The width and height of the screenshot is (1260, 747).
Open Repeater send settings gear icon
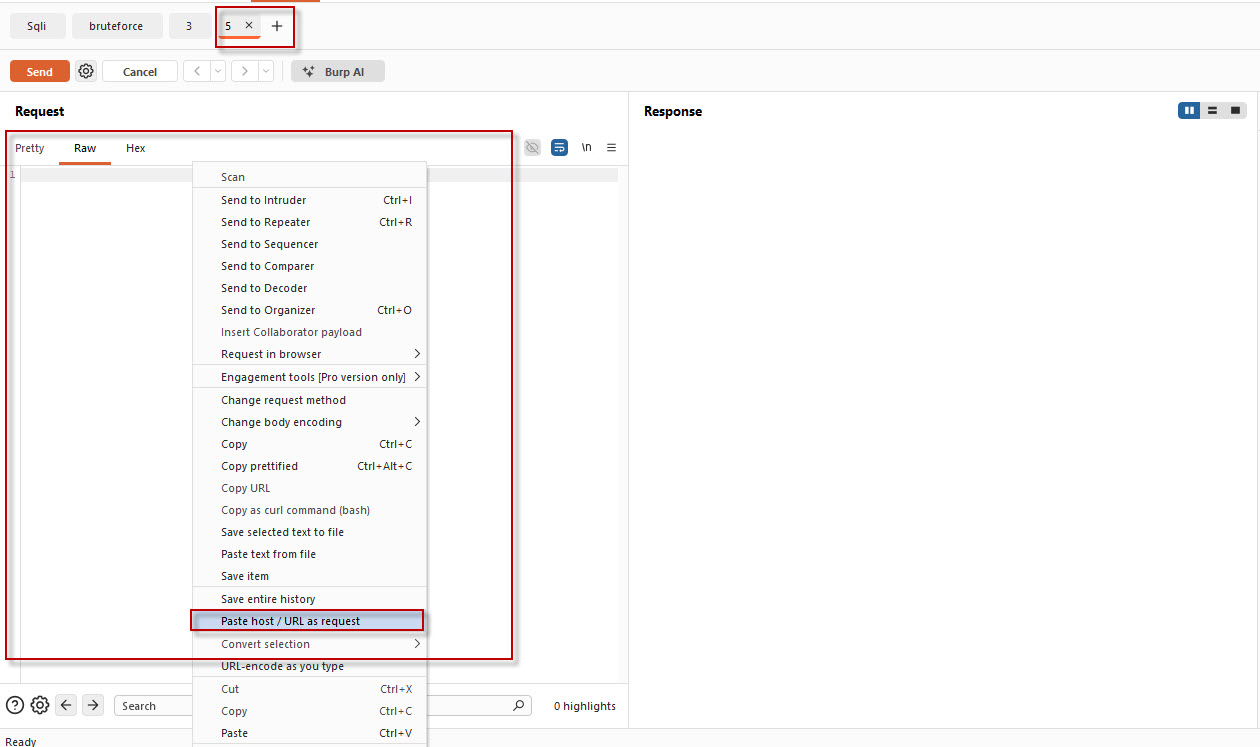tap(86, 71)
